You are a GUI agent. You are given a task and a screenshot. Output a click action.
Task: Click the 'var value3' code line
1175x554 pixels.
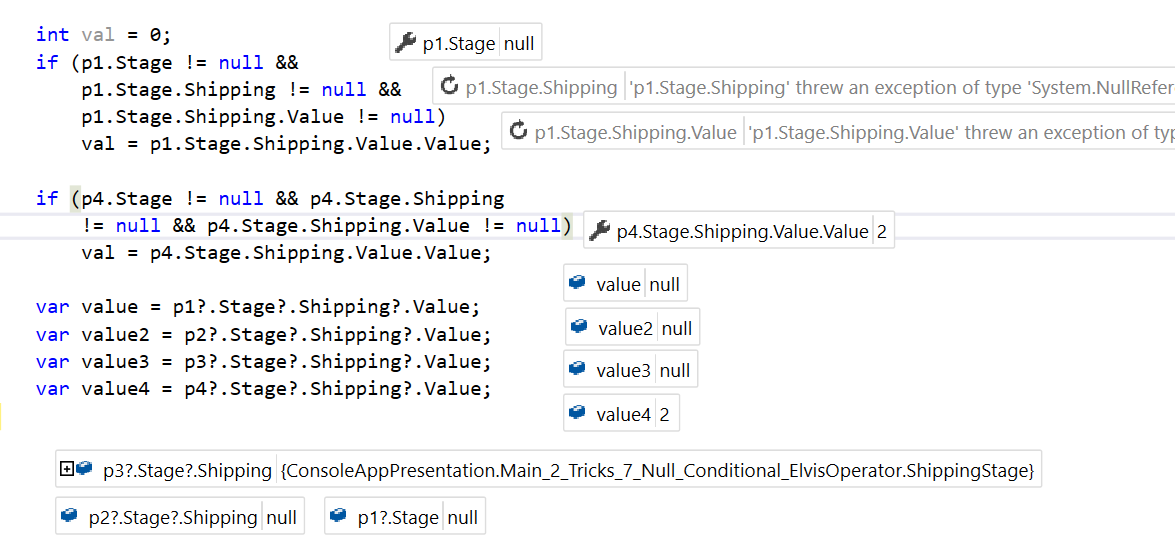(x=264, y=363)
